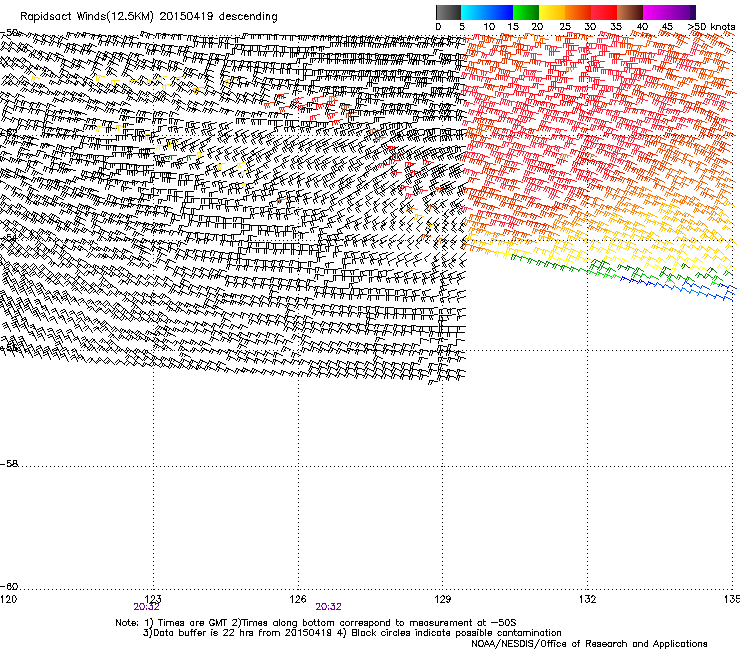Click the 'NOAA/NESDIS/Office of Research and Applications' credit
The width and height of the screenshot is (740, 650).
589,644
